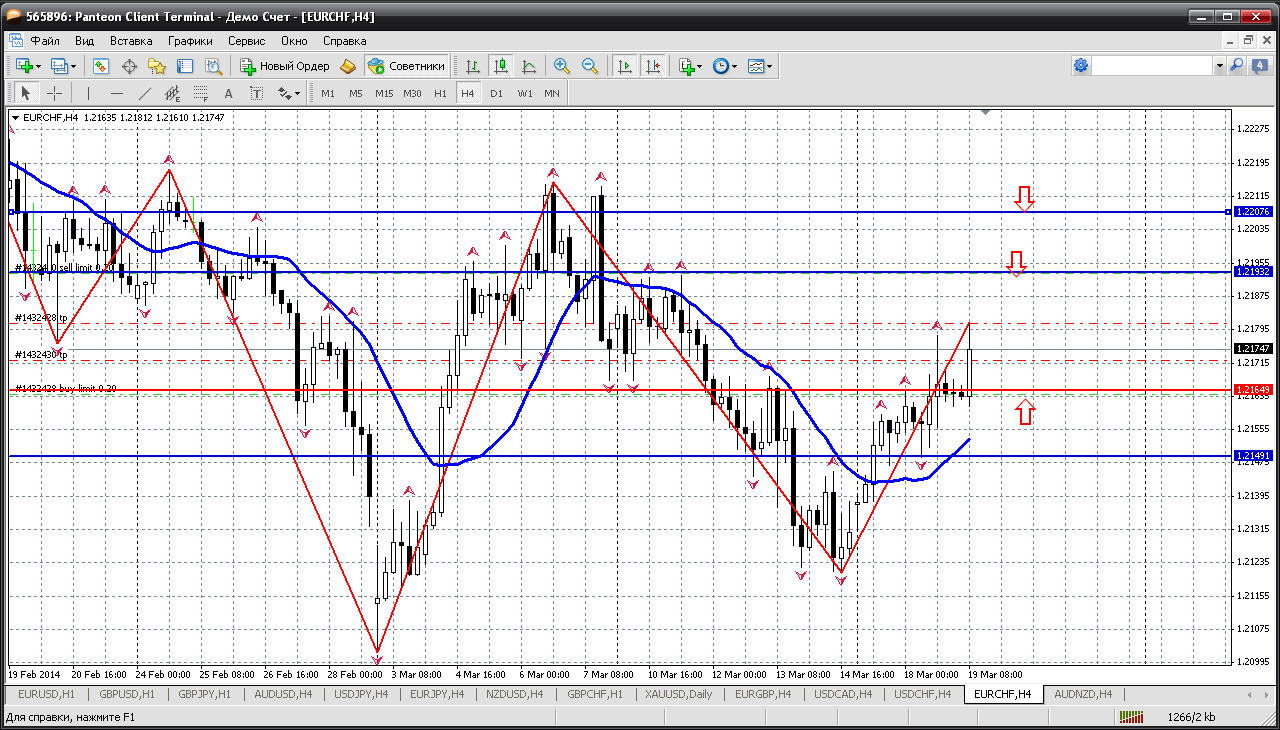Screen dimensions: 1280x730
Task: Click into the toolbar search field
Action: (1152, 66)
